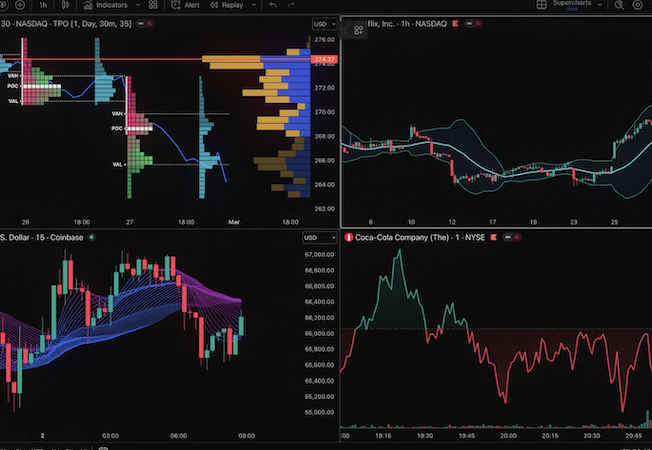The width and height of the screenshot is (652, 450).
Task: Click the red flag icon on Netflix chart
Action: coord(456,24)
